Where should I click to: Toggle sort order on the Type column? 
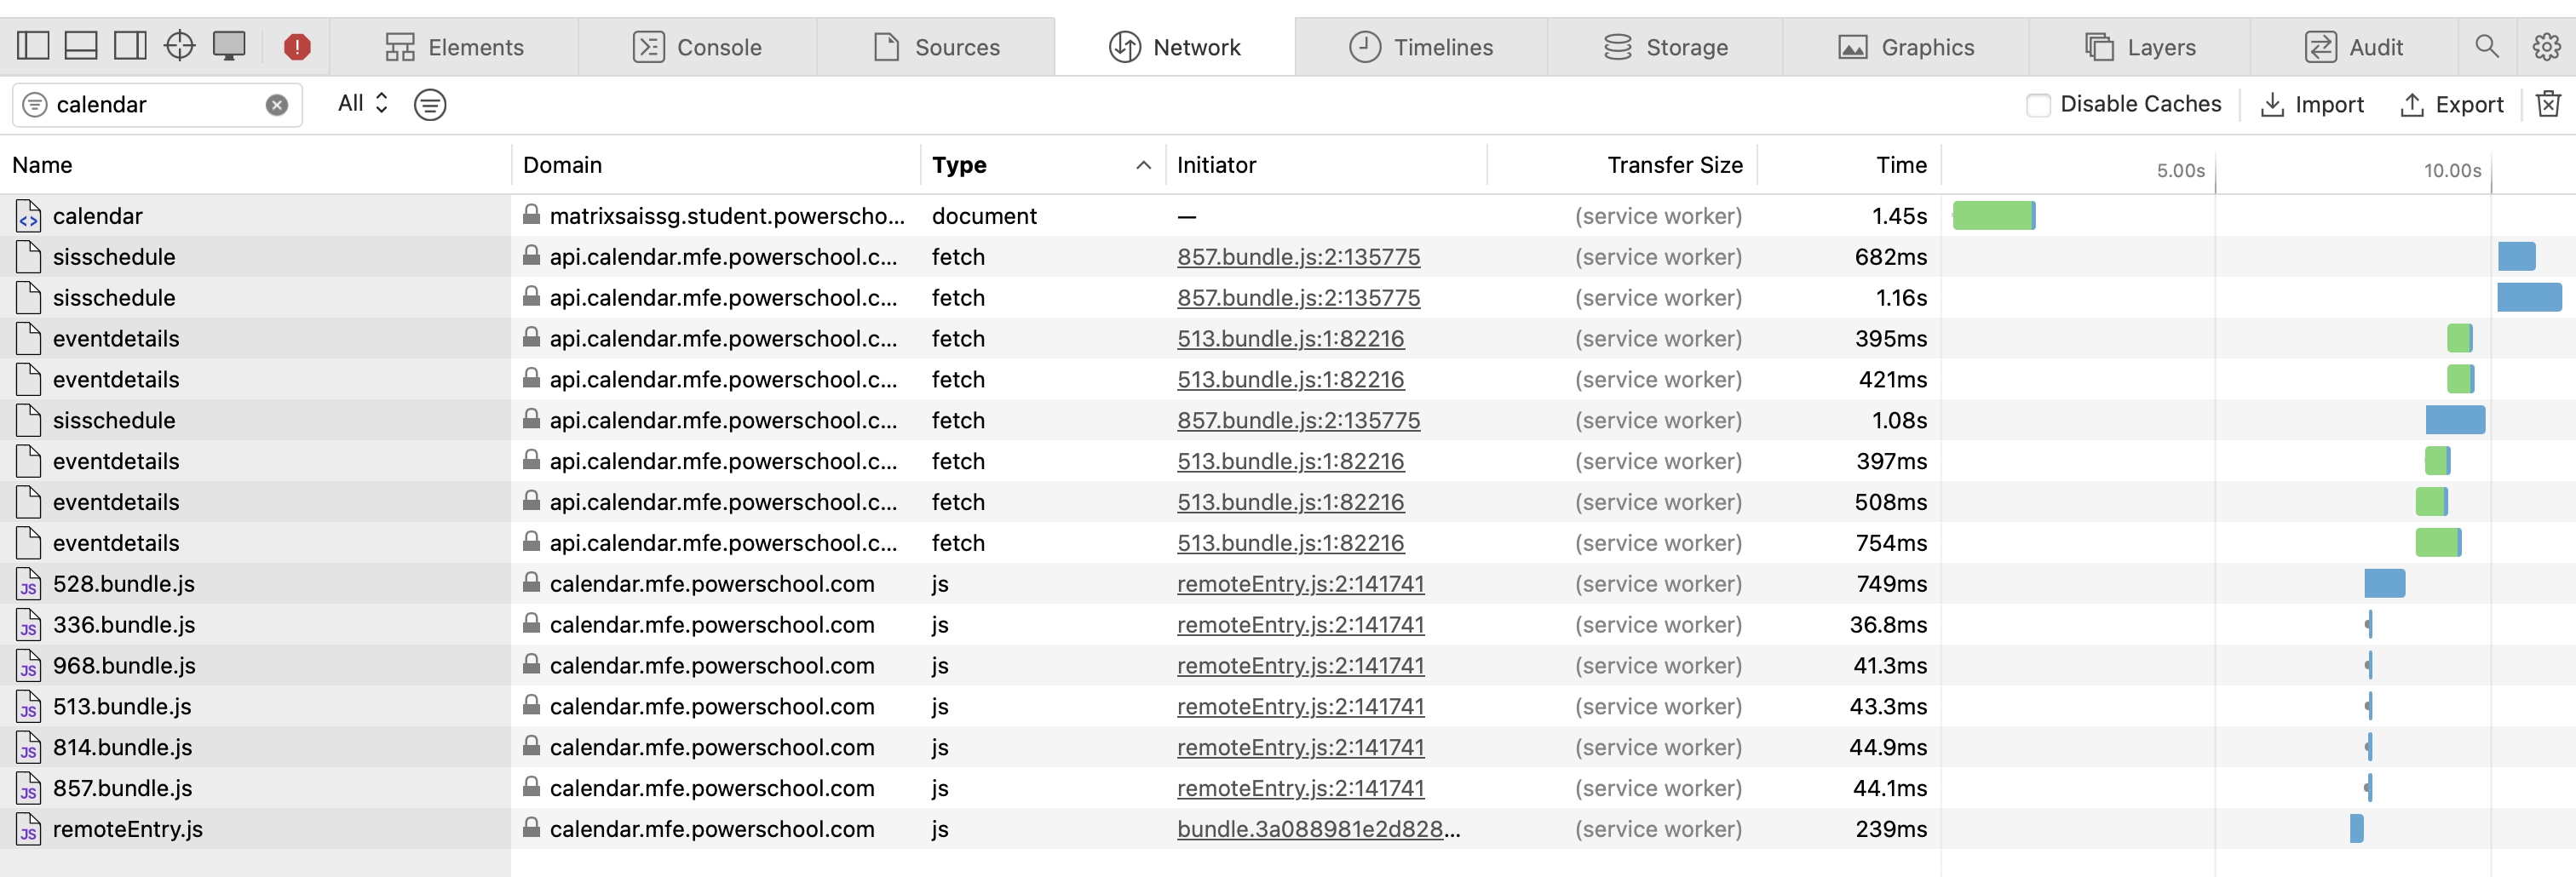pyautogui.click(x=959, y=165)
